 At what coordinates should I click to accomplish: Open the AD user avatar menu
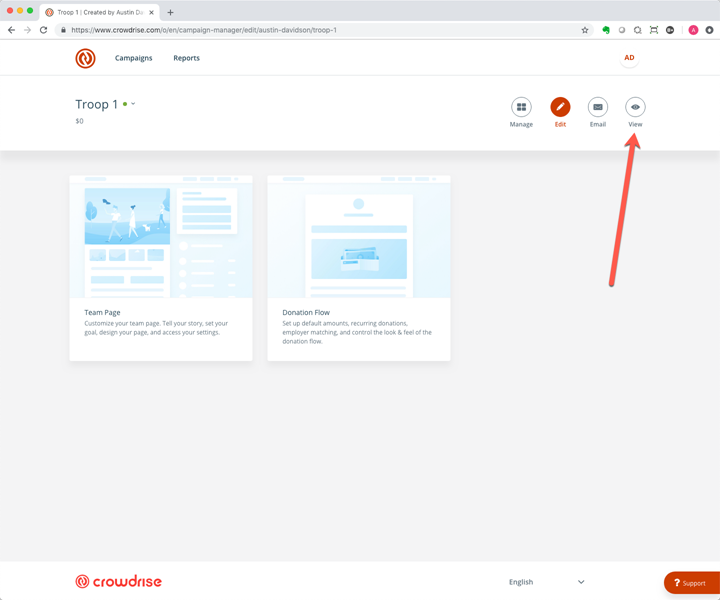pyautogui.click(x=629, y=58)
